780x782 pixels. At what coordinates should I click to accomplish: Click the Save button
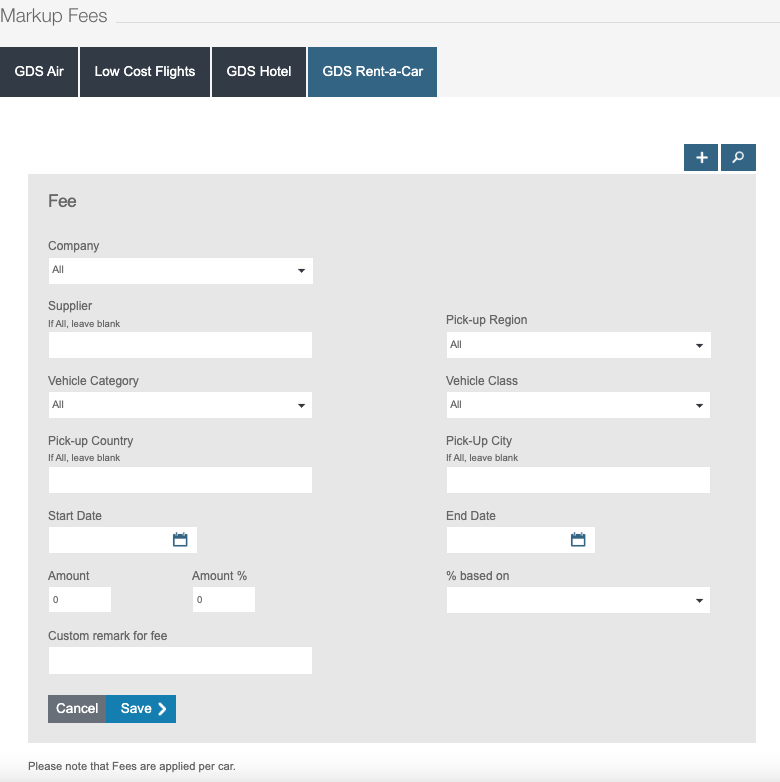click(141, 709)
